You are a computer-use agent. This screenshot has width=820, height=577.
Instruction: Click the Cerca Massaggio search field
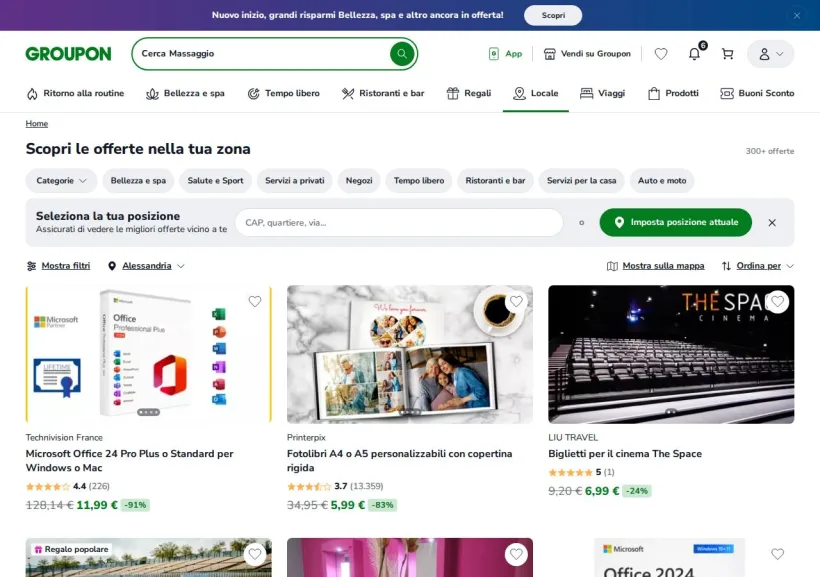point(261,53)
